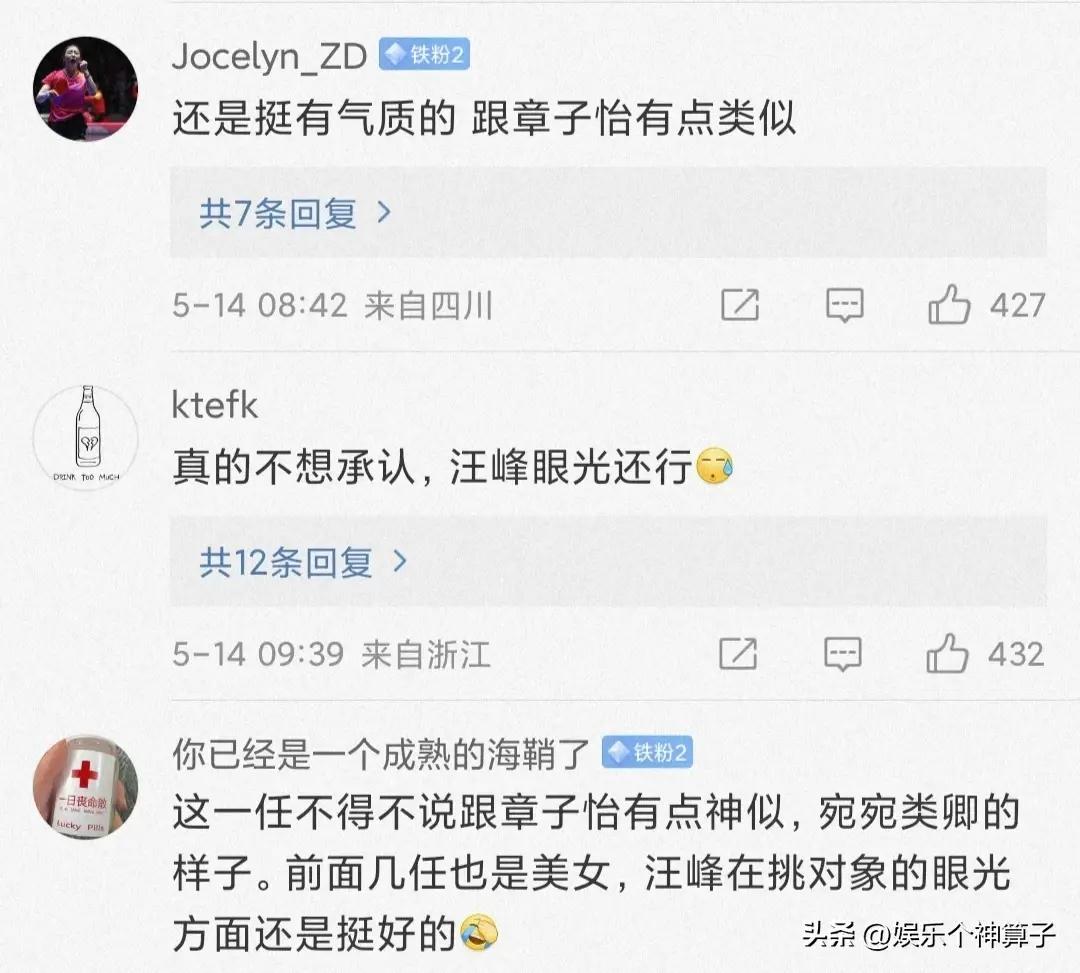This screenshot has height=973, width=1080.
Task: Like Jocelyn_ZD's comment with thumbs-up icon
Action: [949, 304]
